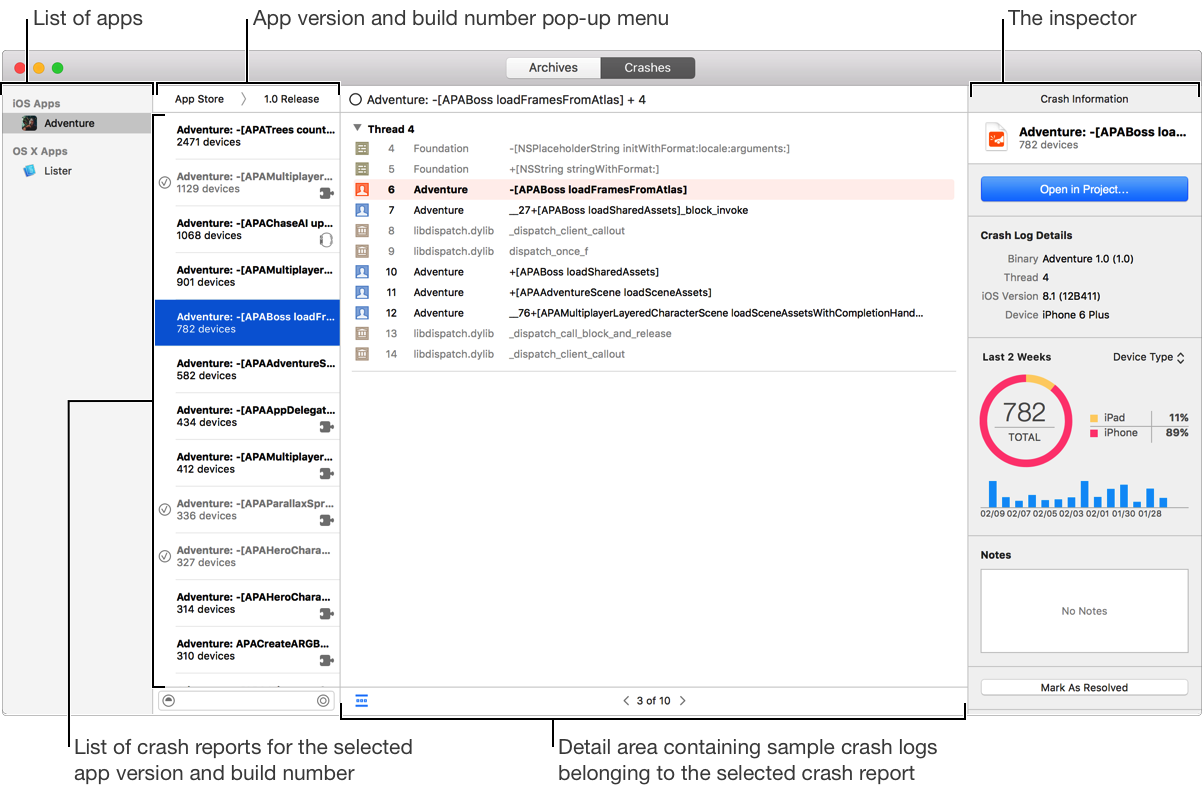1204x791 pixels.
Task: Click the crash report filter search field
Action: [x=245, y=701]
